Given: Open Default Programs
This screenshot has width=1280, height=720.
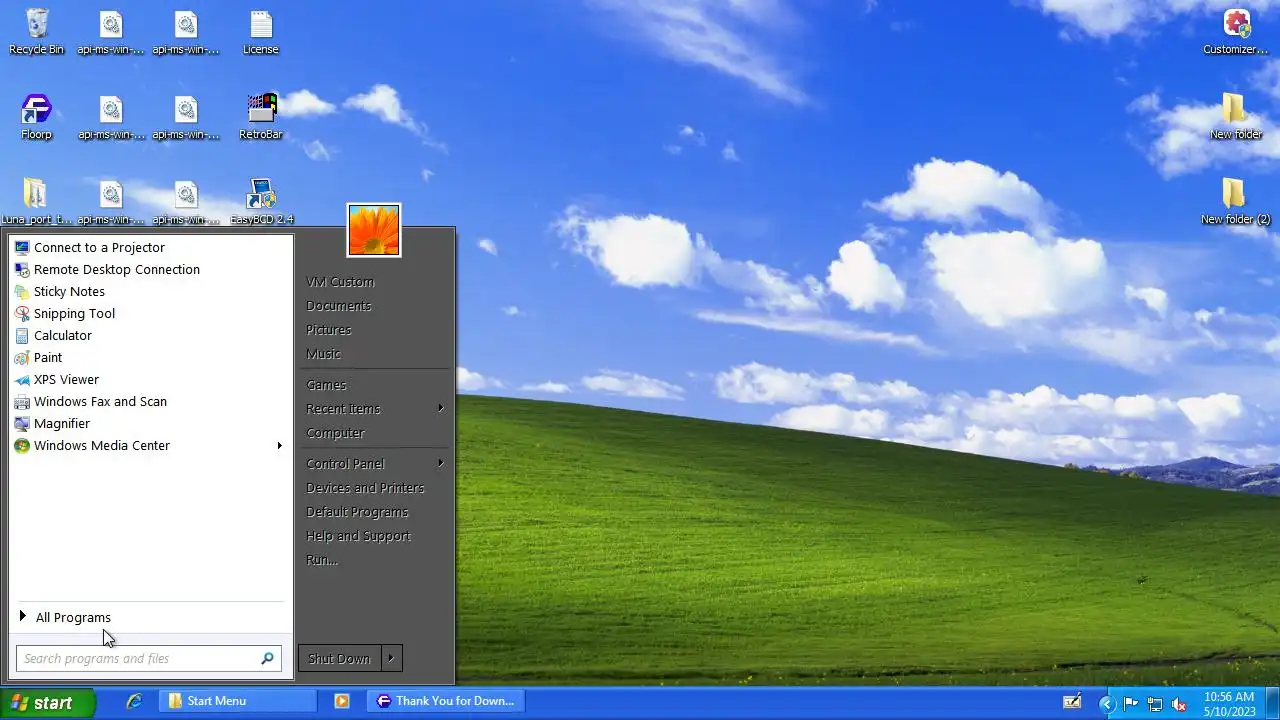Looking at the screenshot, I should click(x=358, y=512).
